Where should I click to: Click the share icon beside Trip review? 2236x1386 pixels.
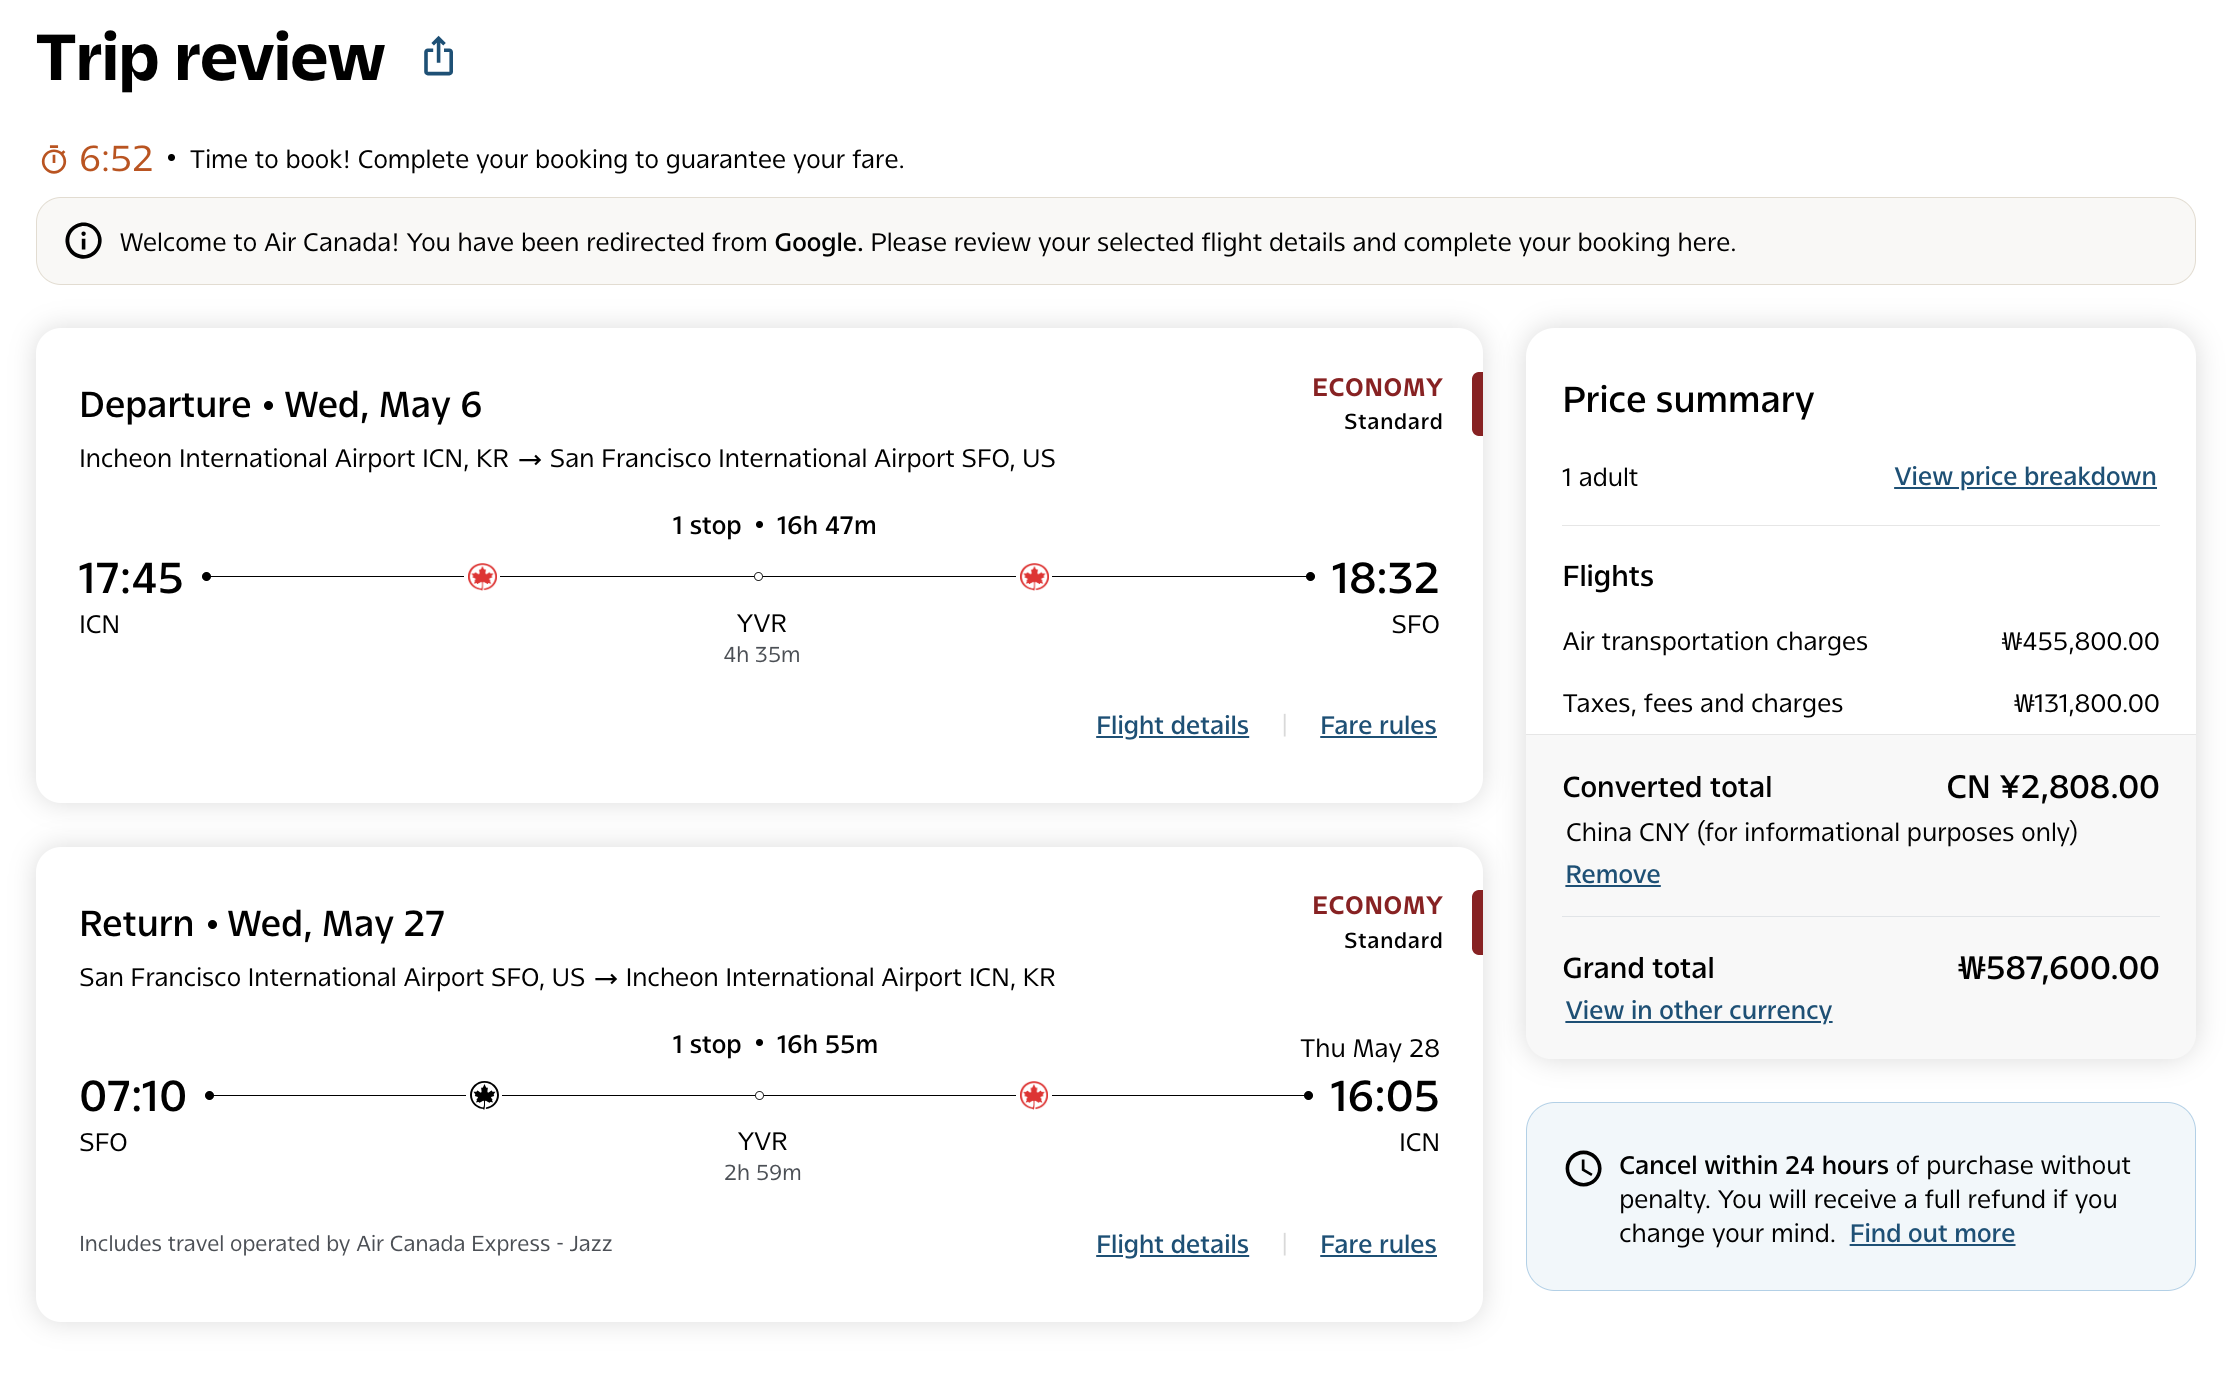[438, 57]
